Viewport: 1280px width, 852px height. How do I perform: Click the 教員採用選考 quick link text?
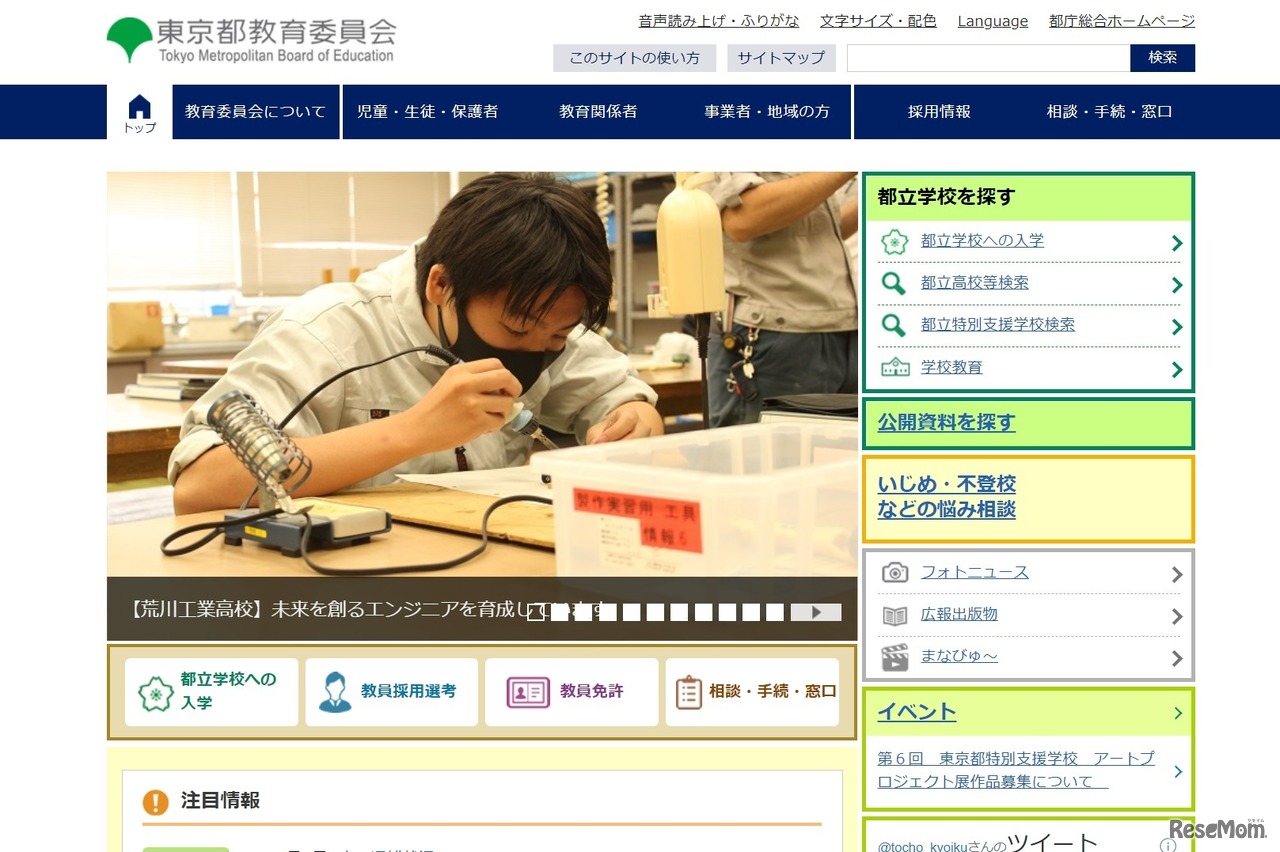409,691
